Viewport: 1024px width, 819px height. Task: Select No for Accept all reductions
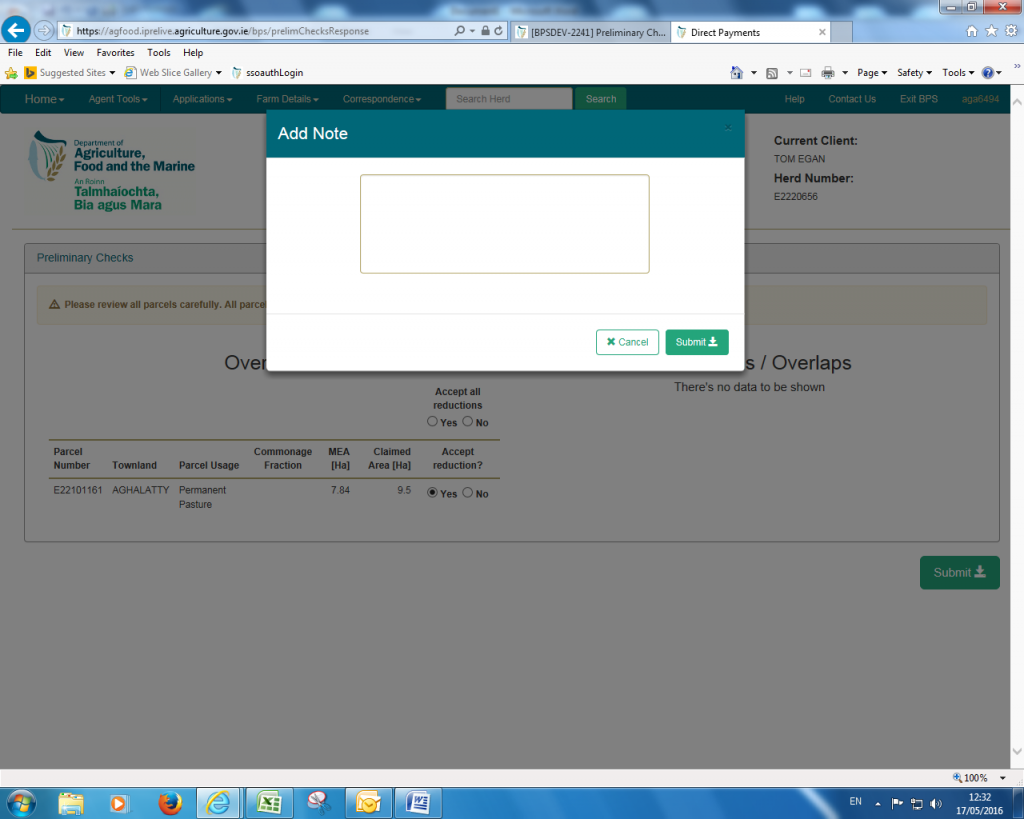point(467,422)
